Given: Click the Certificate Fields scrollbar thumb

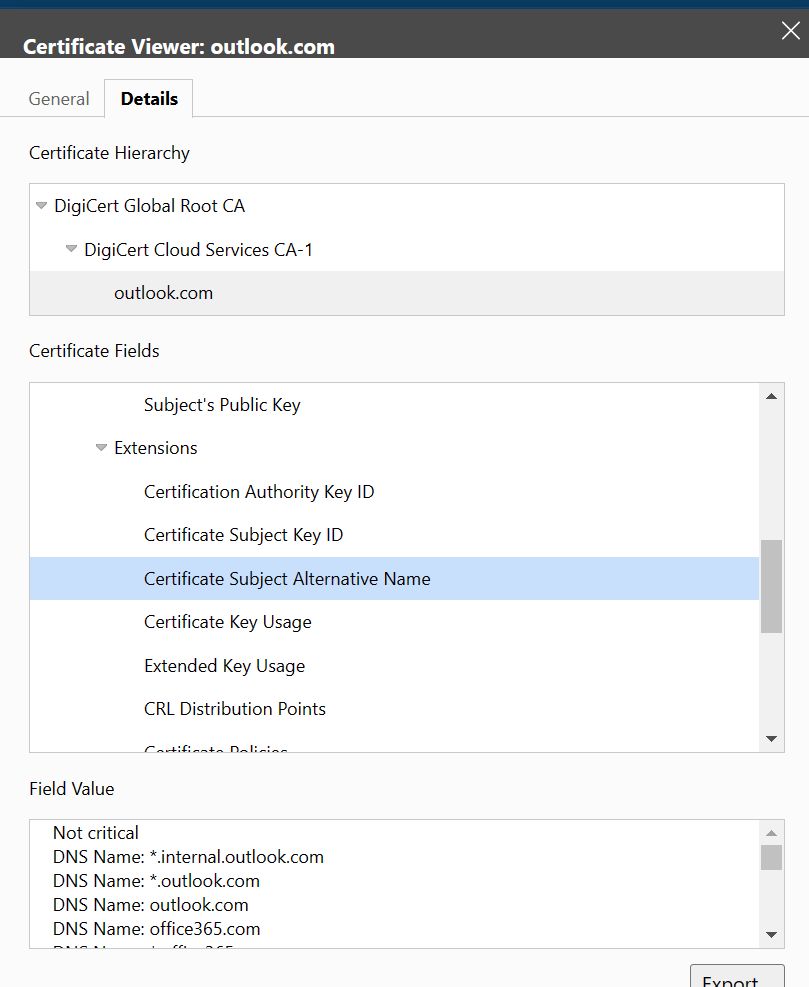Looking at the screenshot, I should click(771, 586).
